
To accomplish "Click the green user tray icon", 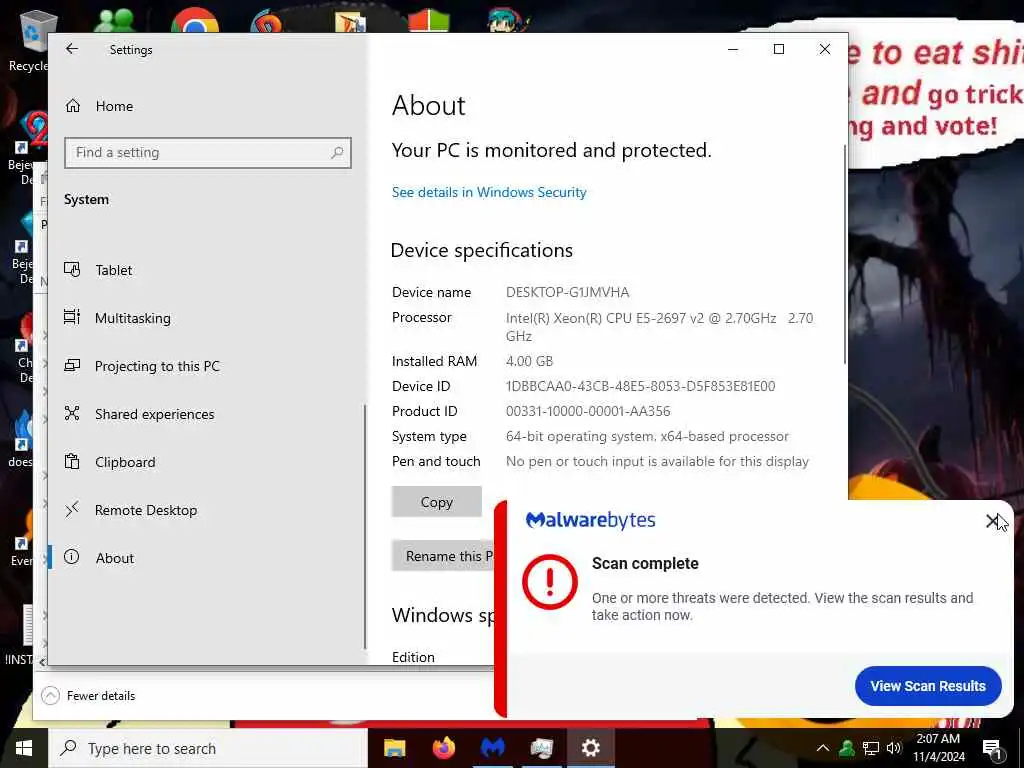I will click(x=847, y=748).
